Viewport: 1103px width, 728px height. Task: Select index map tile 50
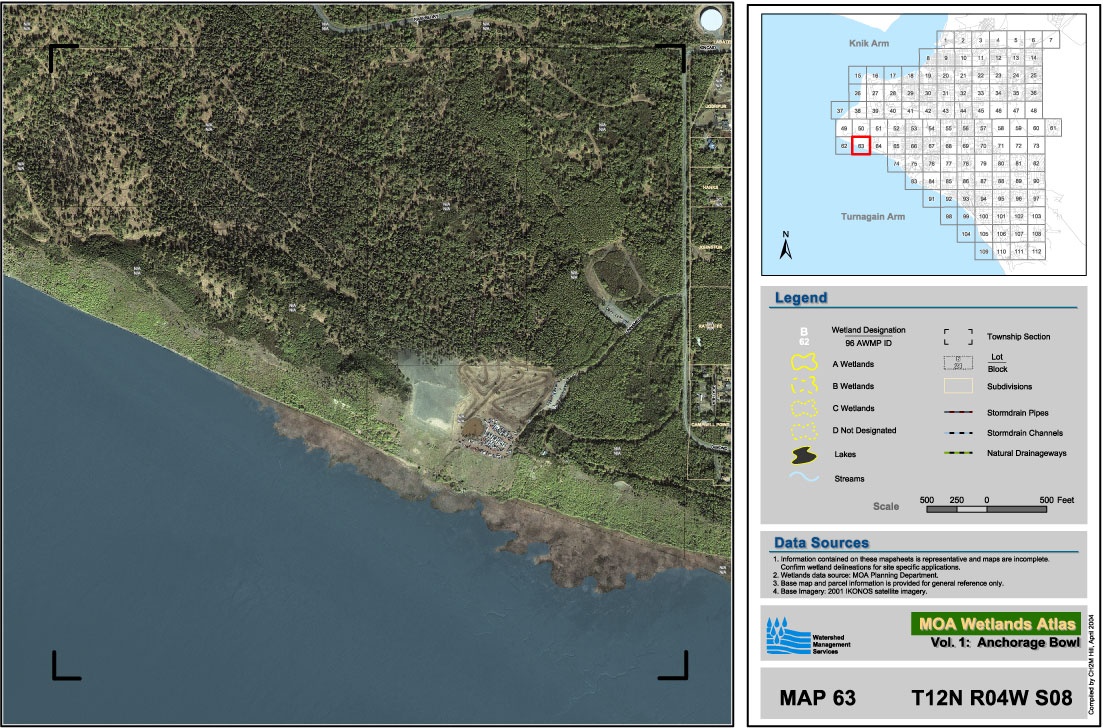coord(860,128)
